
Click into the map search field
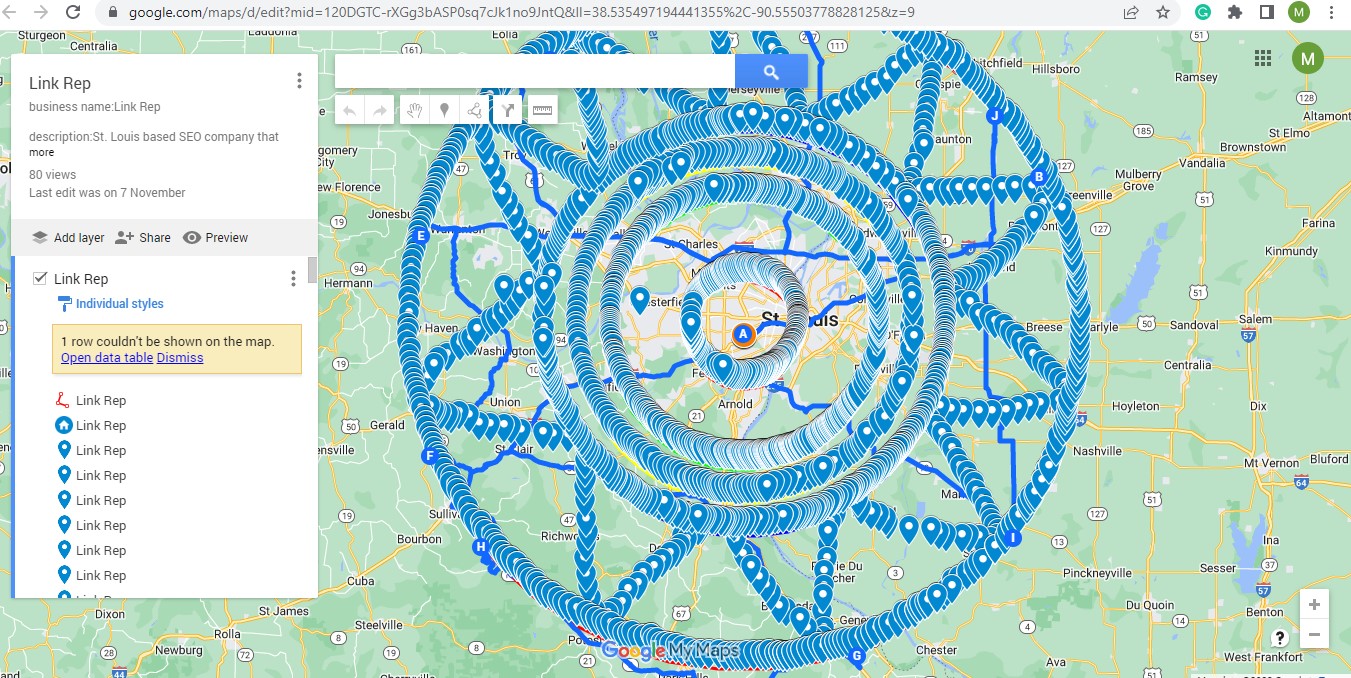(x=535, y=71)
